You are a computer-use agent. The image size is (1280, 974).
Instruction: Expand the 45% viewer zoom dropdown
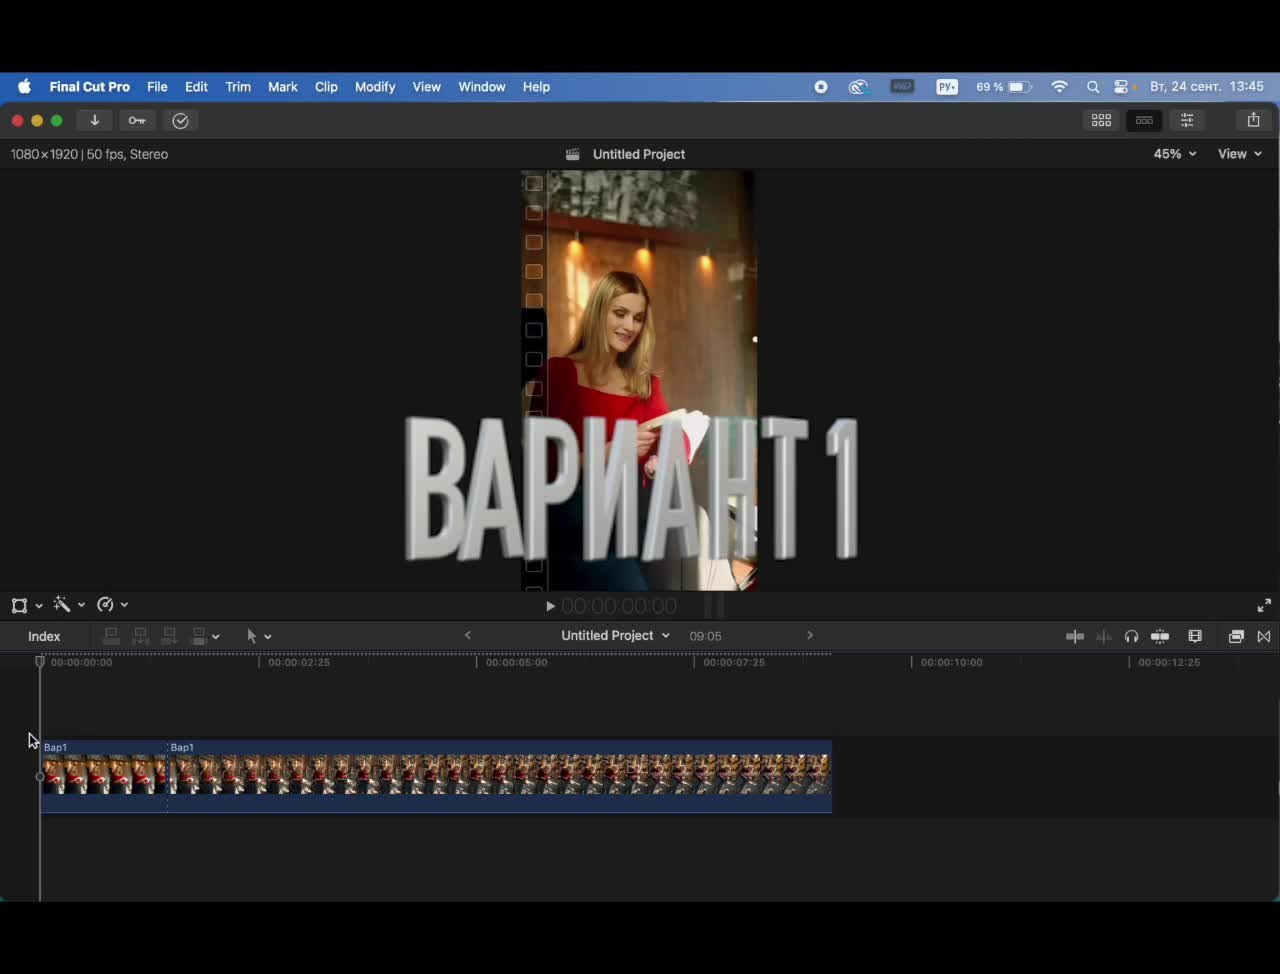(1175, 154)
